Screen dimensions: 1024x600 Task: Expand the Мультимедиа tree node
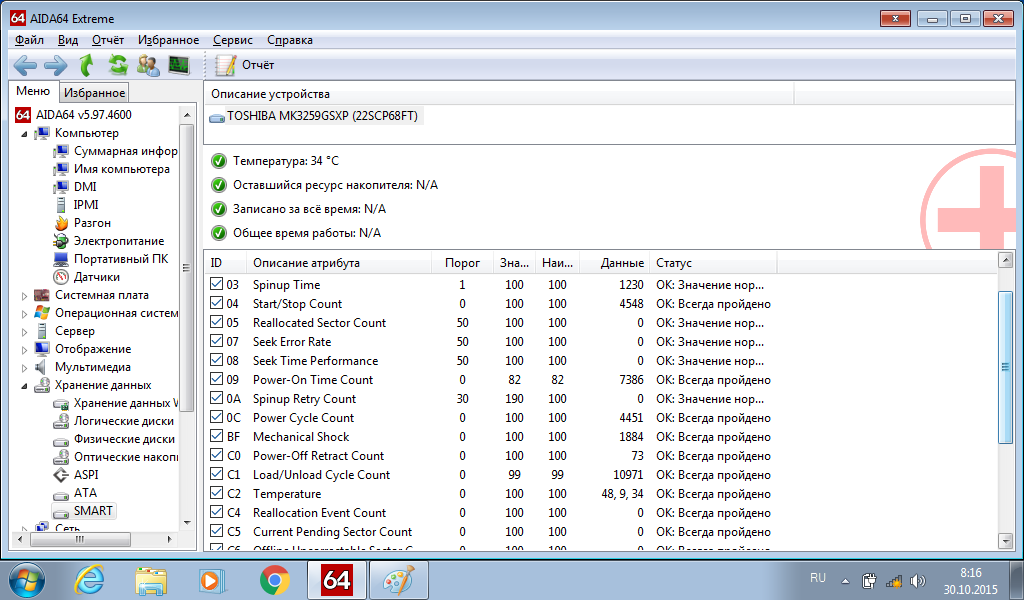click(x=25, y=368)
